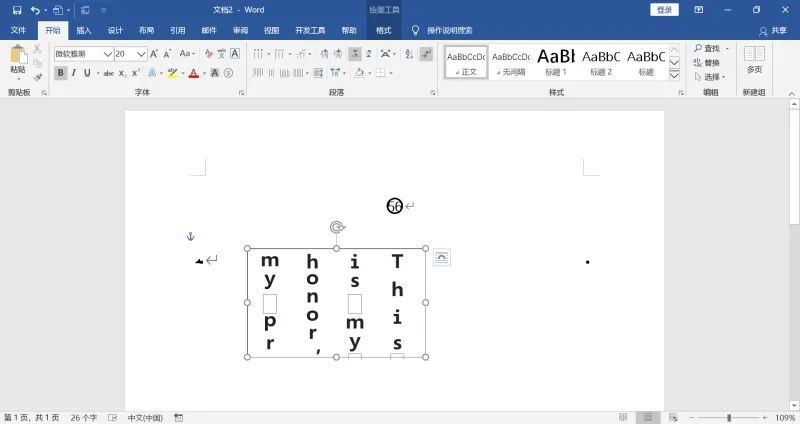This screenshot has height=424, width=800.
Task: Click the Enclose Characters circled icon
Action: (x=229, y=73)
